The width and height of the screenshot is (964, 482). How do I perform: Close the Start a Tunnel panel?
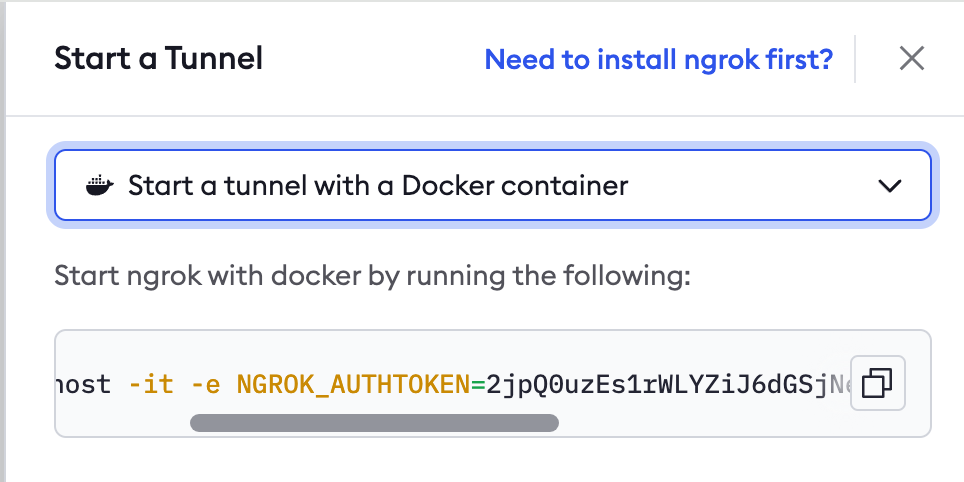tap(911, 59)
